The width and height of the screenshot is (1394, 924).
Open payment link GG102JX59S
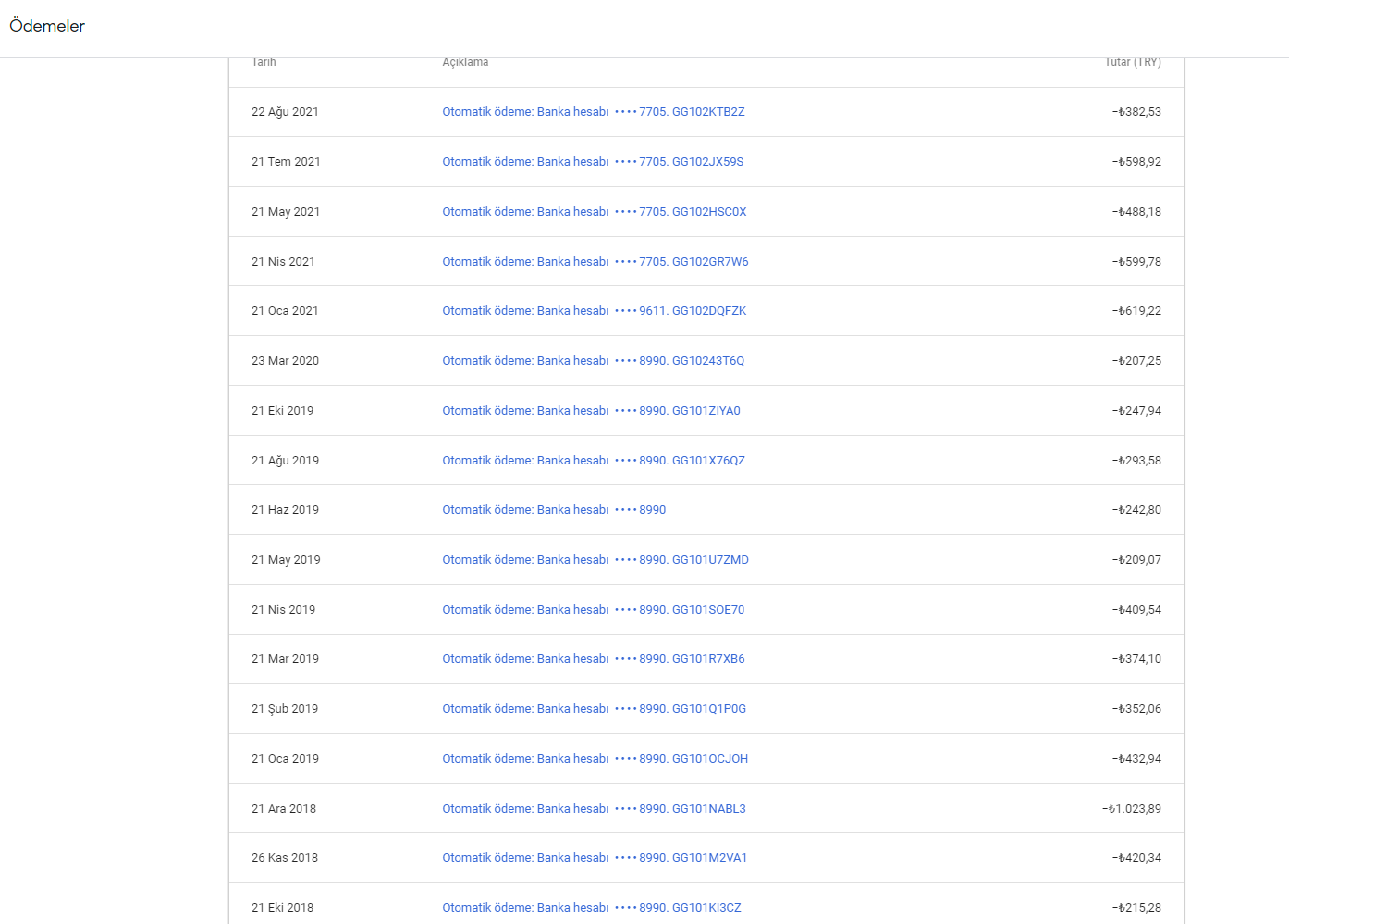pyautogui.click(x=593, y=162)
